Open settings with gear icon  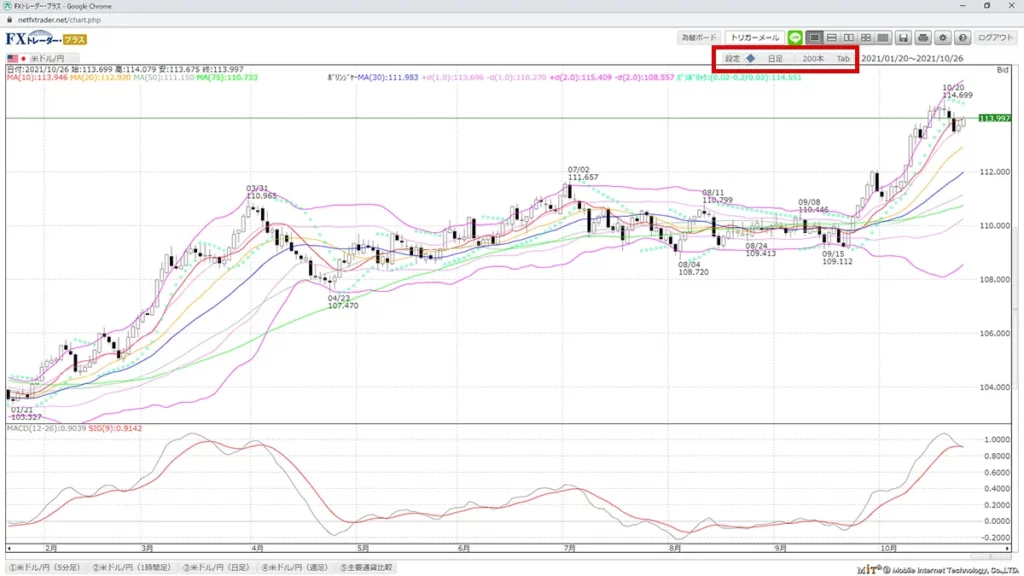(x=942, y=38)
